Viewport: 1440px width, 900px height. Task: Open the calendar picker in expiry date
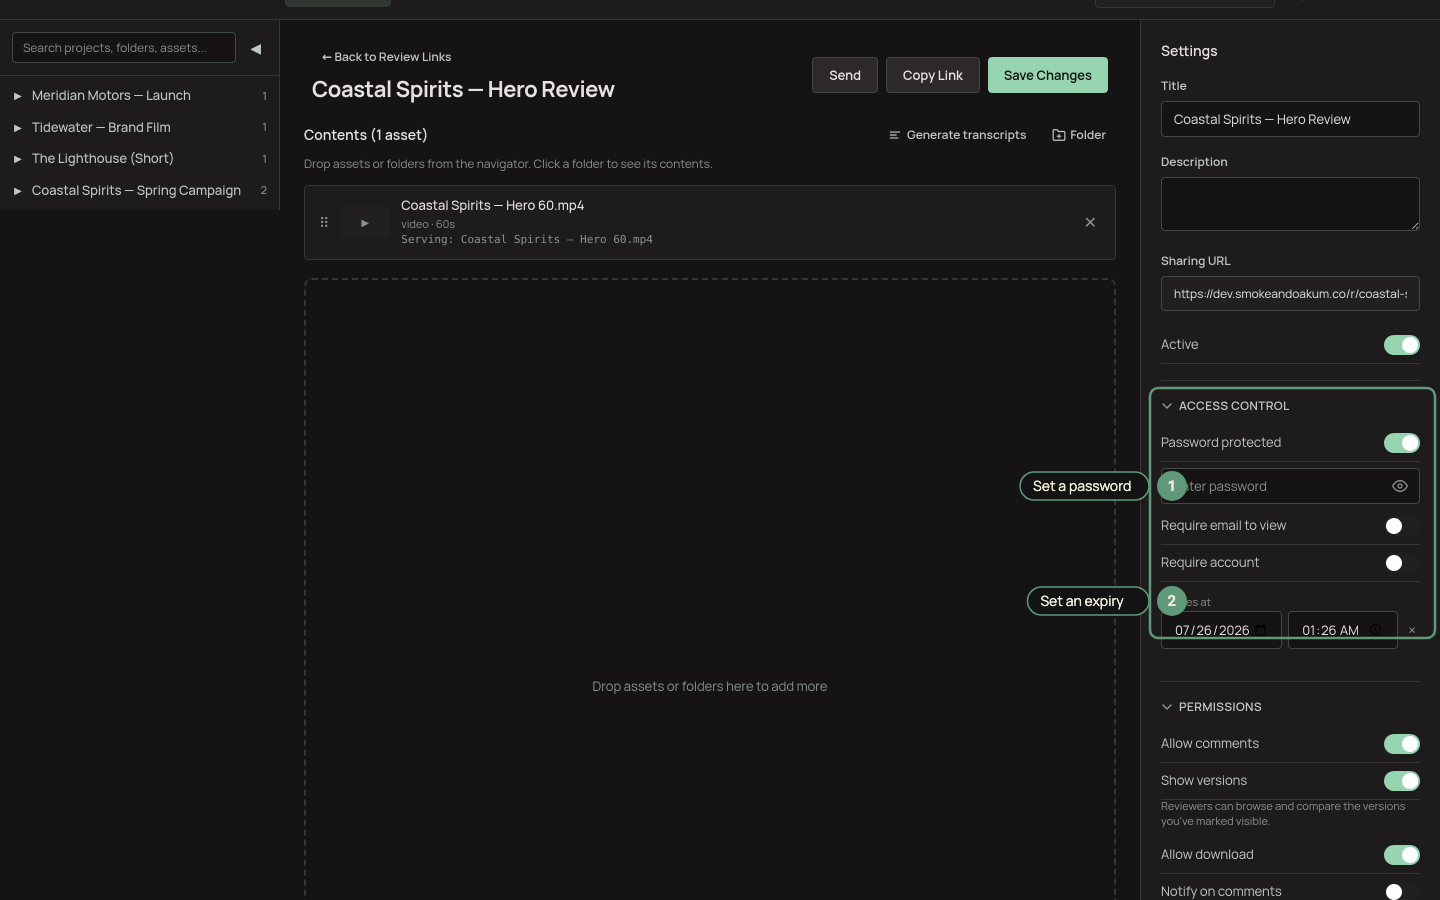(x=1262, y=630)
